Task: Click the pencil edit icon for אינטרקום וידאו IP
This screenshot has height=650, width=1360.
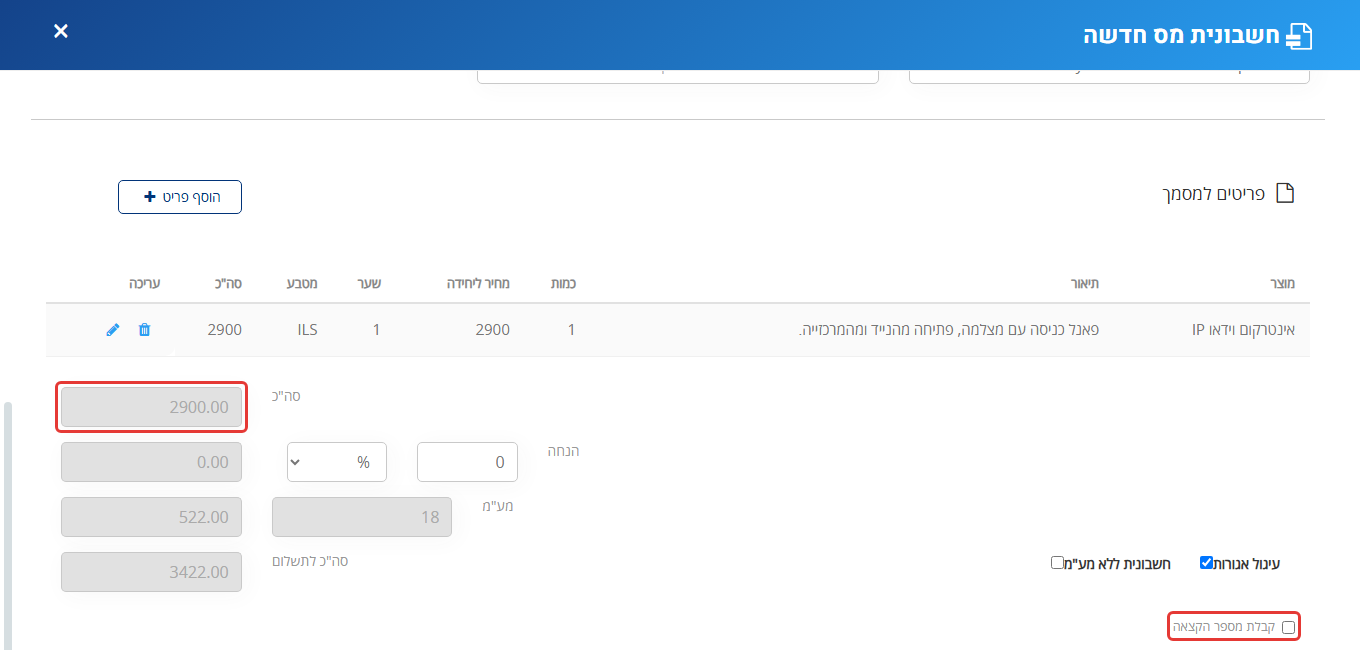Action: coord(112,330)
